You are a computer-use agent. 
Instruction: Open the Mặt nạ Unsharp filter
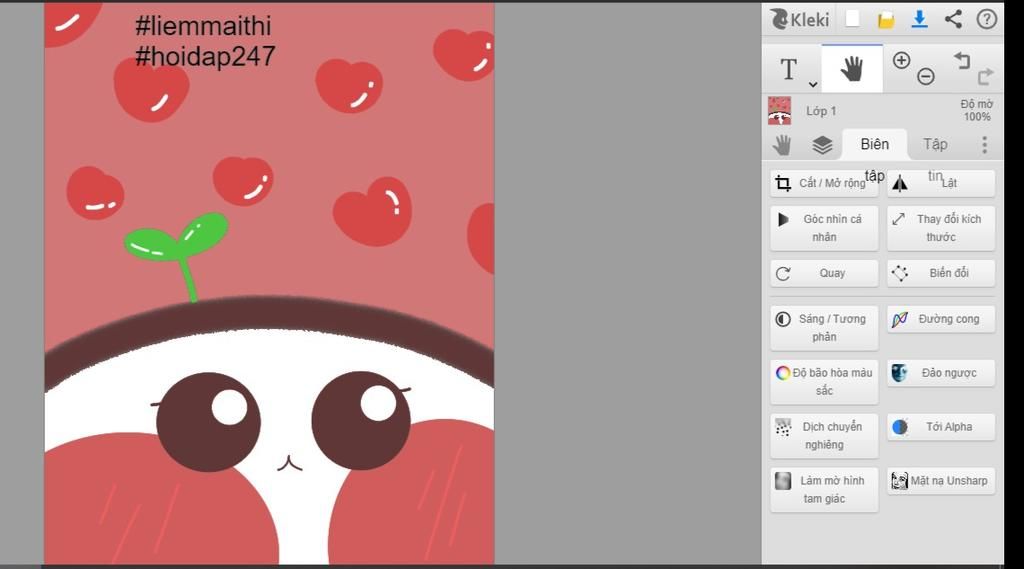[940, 481]
